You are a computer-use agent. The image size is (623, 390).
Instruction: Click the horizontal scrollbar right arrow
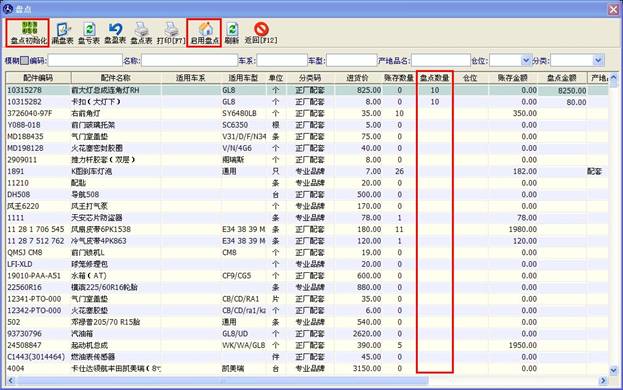[x=603, y=380]
